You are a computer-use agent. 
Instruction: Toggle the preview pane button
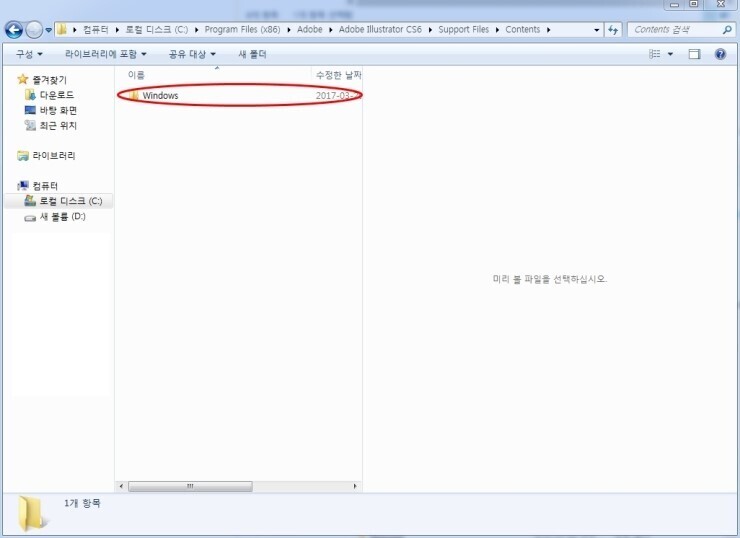(694, 54)
